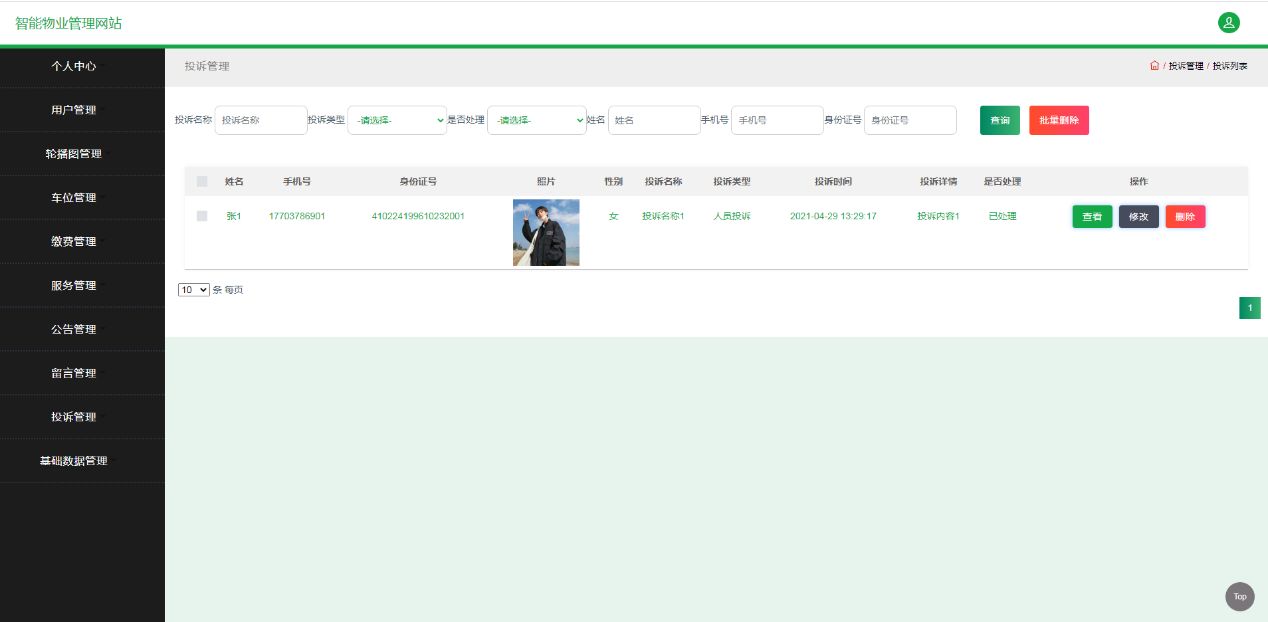Expand 服务管理 in the sidebar
The width and height of the screenshot is (1268, 622).
[x=82, y=286]
